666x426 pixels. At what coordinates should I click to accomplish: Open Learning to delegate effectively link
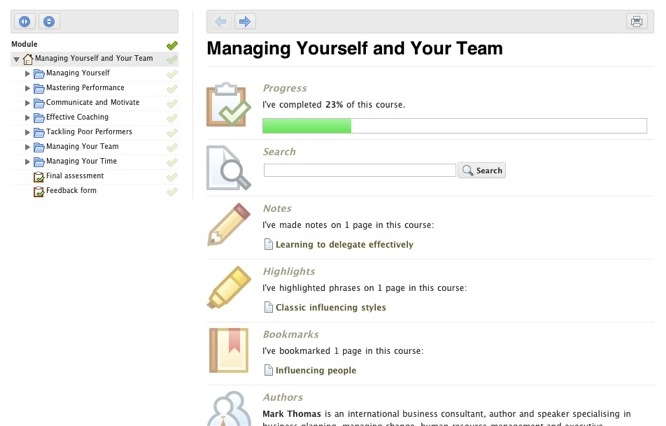pyautogui.click(x=344, y=245)
